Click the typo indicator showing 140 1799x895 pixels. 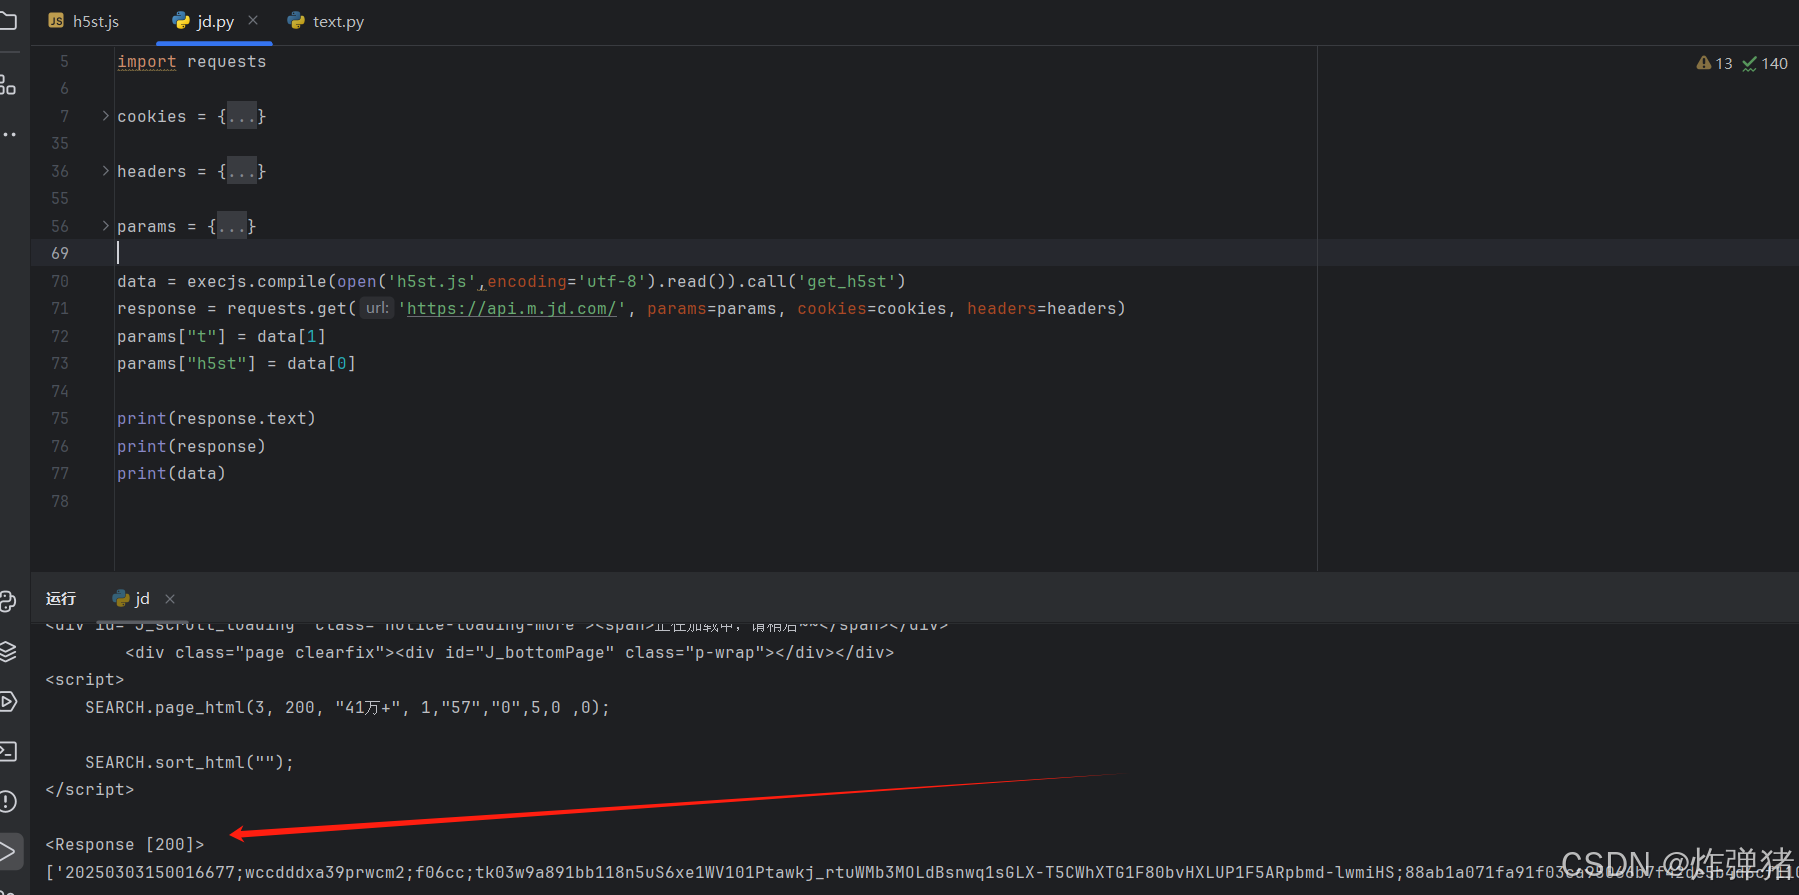coord(1765,63)
